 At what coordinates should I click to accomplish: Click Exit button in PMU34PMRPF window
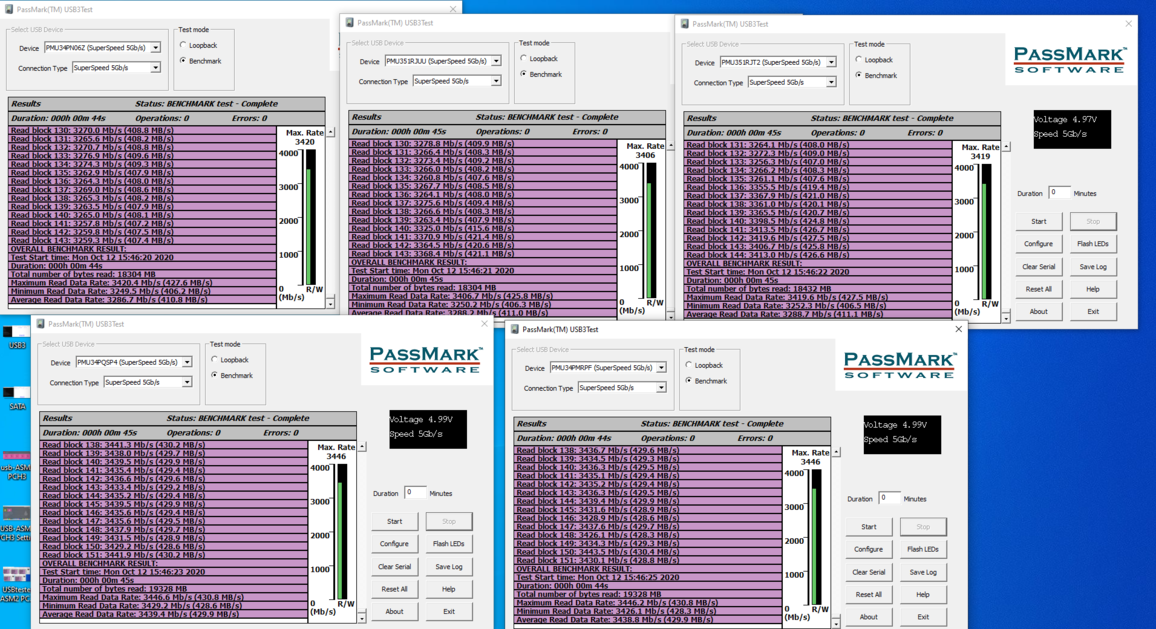tap(923, 616)
